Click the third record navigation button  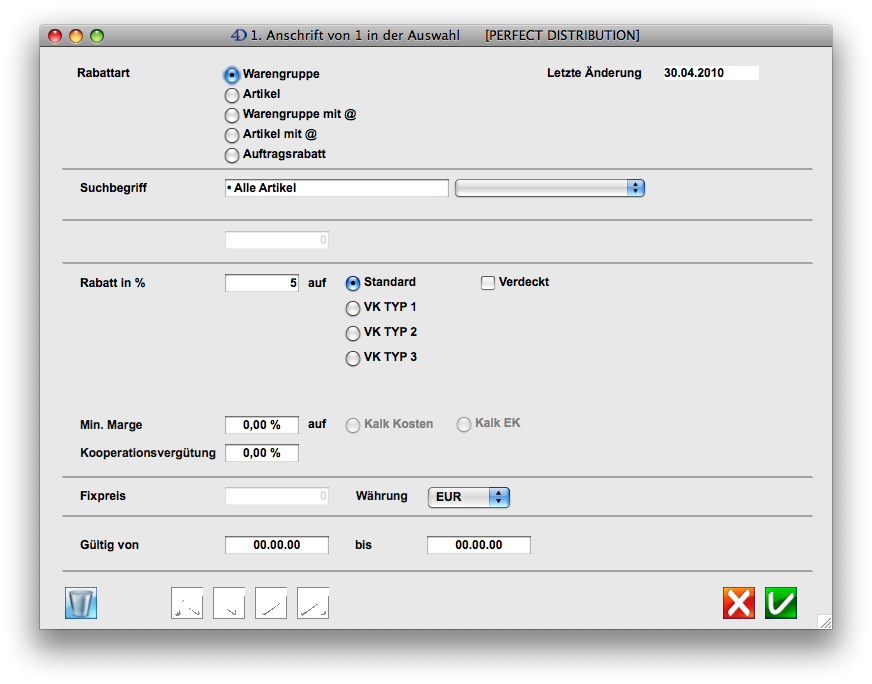point(271,603)
